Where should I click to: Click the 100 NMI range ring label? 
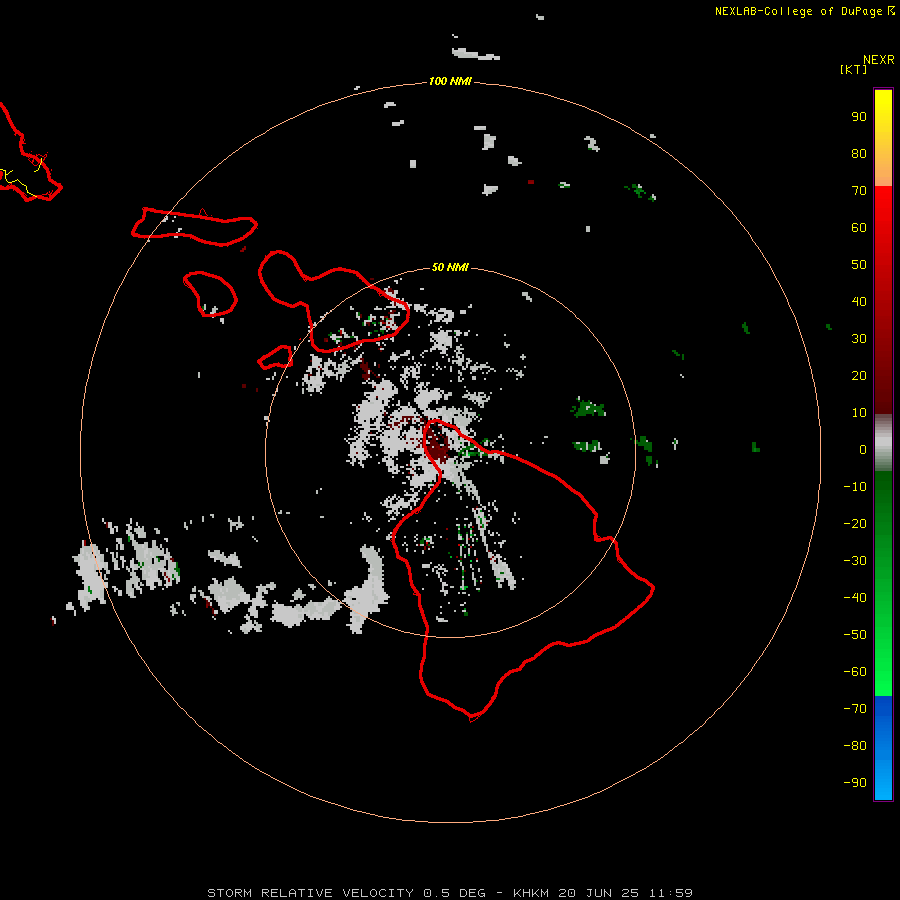pyautogui.click(x=450, y=82)
